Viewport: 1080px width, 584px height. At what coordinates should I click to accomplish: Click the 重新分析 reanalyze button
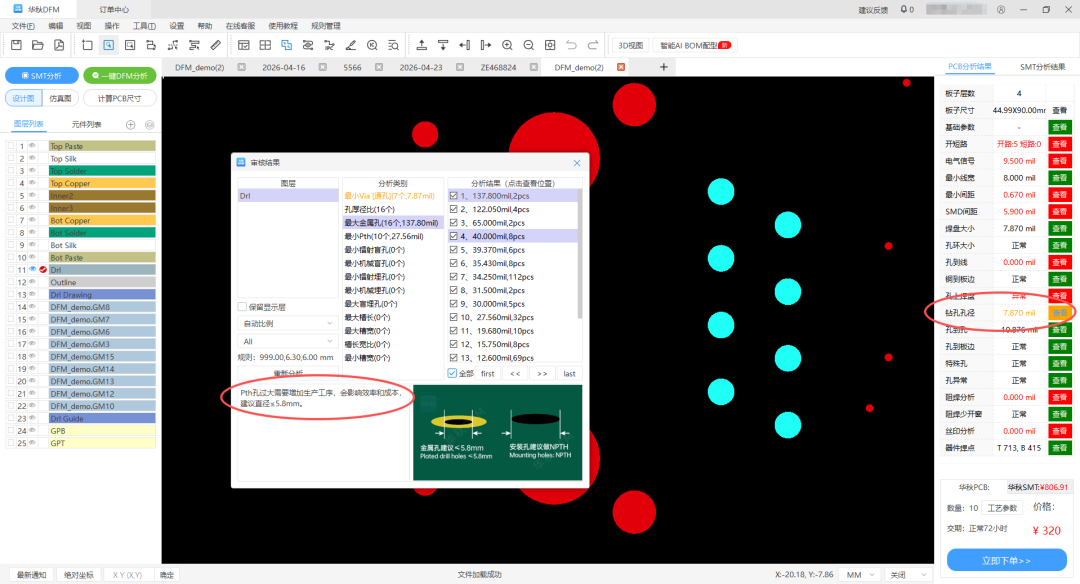click(x=287, y=371)
